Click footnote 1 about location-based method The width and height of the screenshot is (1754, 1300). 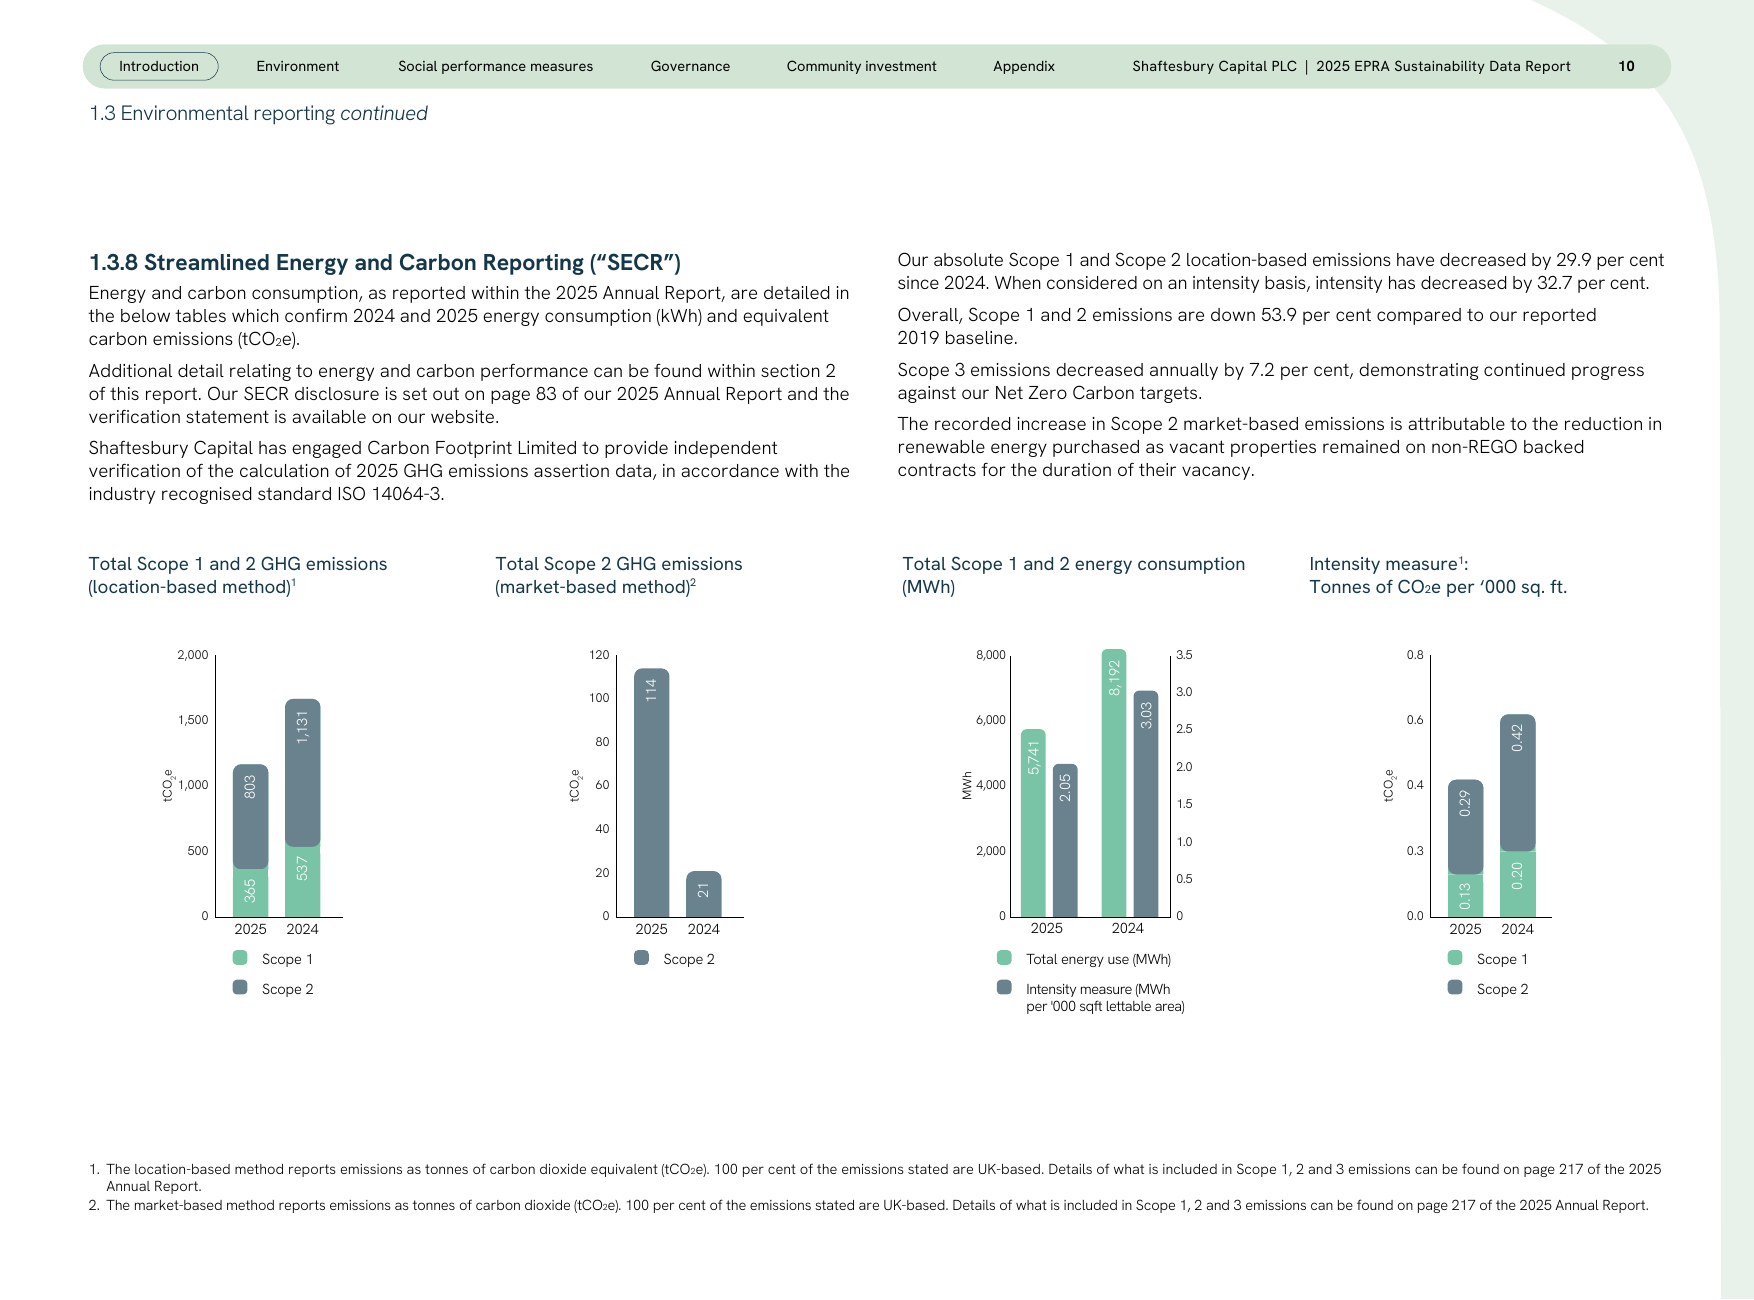point(875,1177)
